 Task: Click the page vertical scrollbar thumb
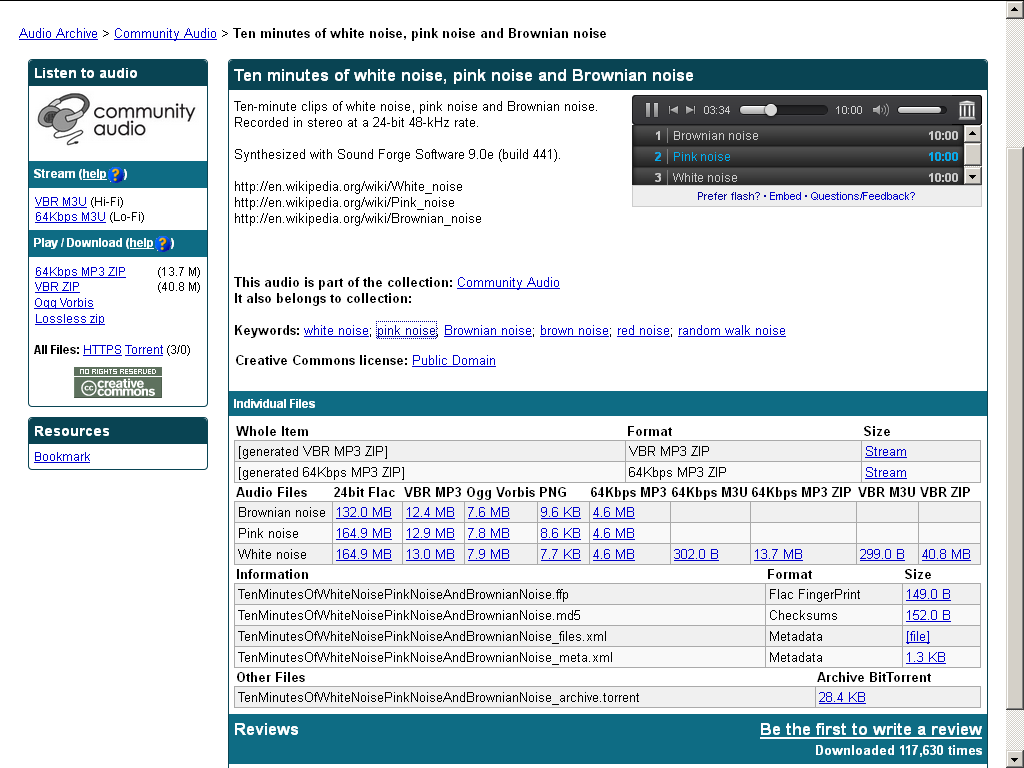pyautogui.click(x=1016, y=428)
